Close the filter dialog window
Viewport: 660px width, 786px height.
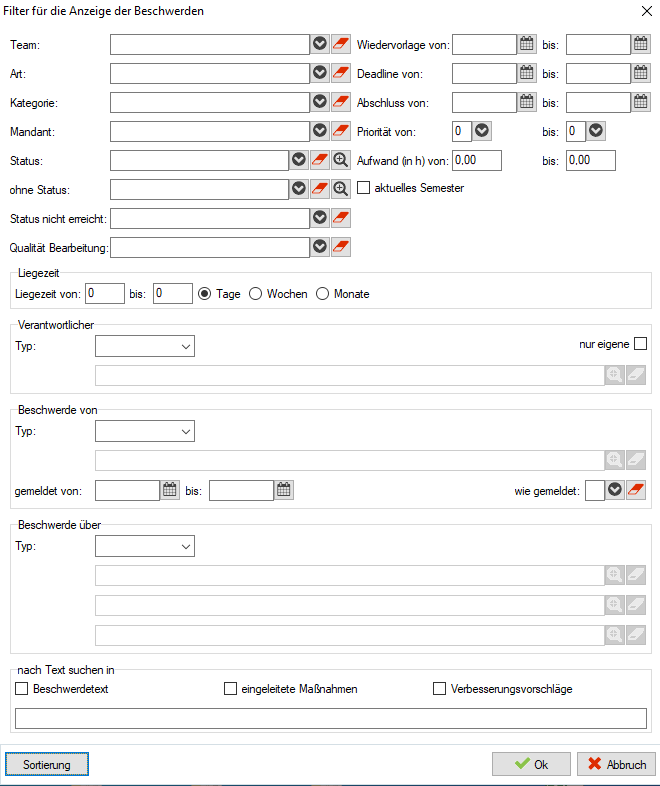coord(647,11)
